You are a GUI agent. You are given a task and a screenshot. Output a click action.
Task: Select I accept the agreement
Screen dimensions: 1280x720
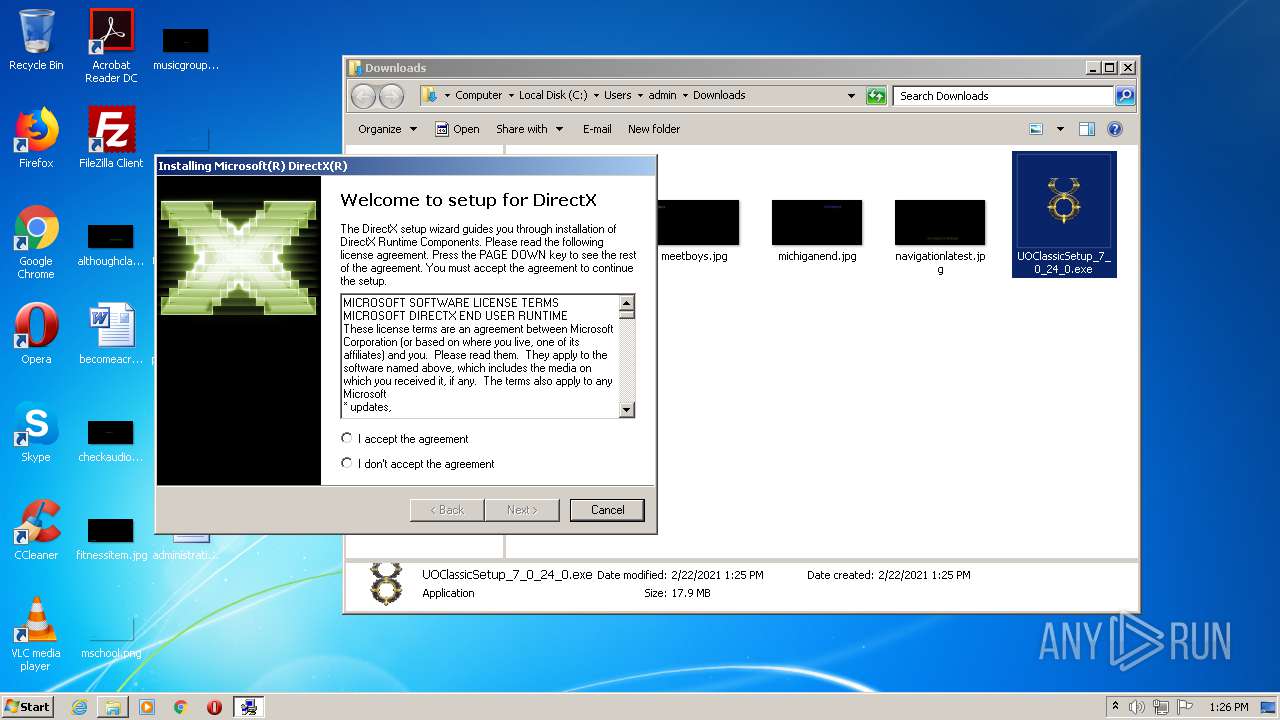[x=404, y=439]
